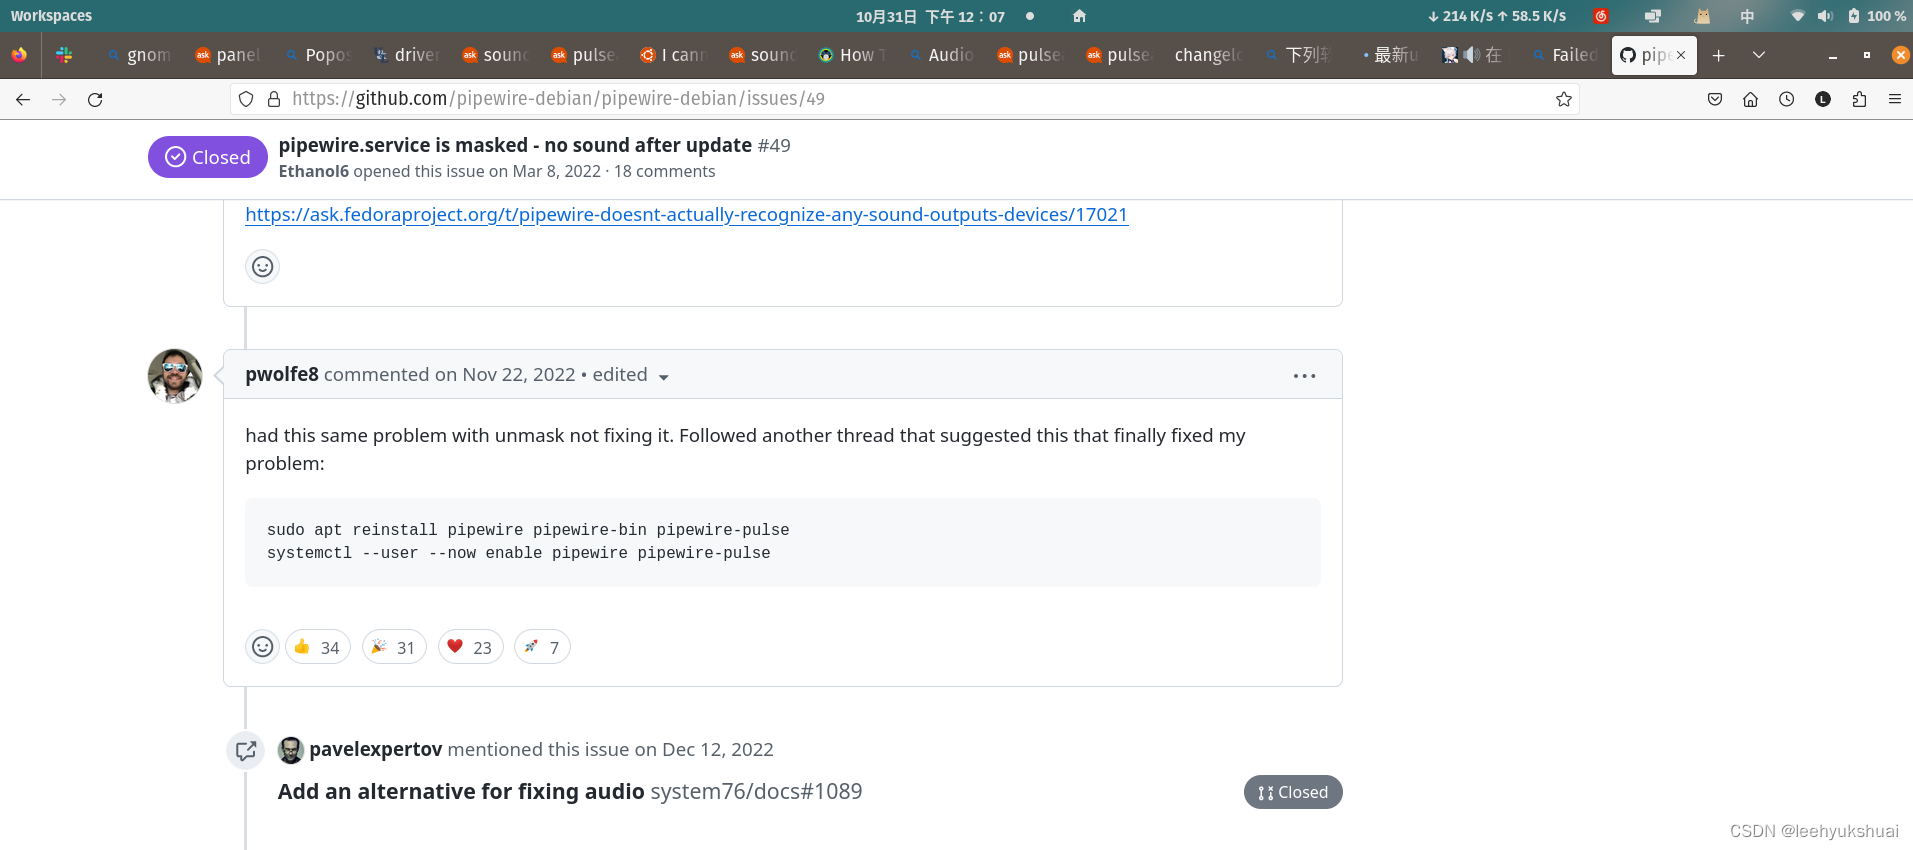Open the Workspaces overview

point(51,16)
